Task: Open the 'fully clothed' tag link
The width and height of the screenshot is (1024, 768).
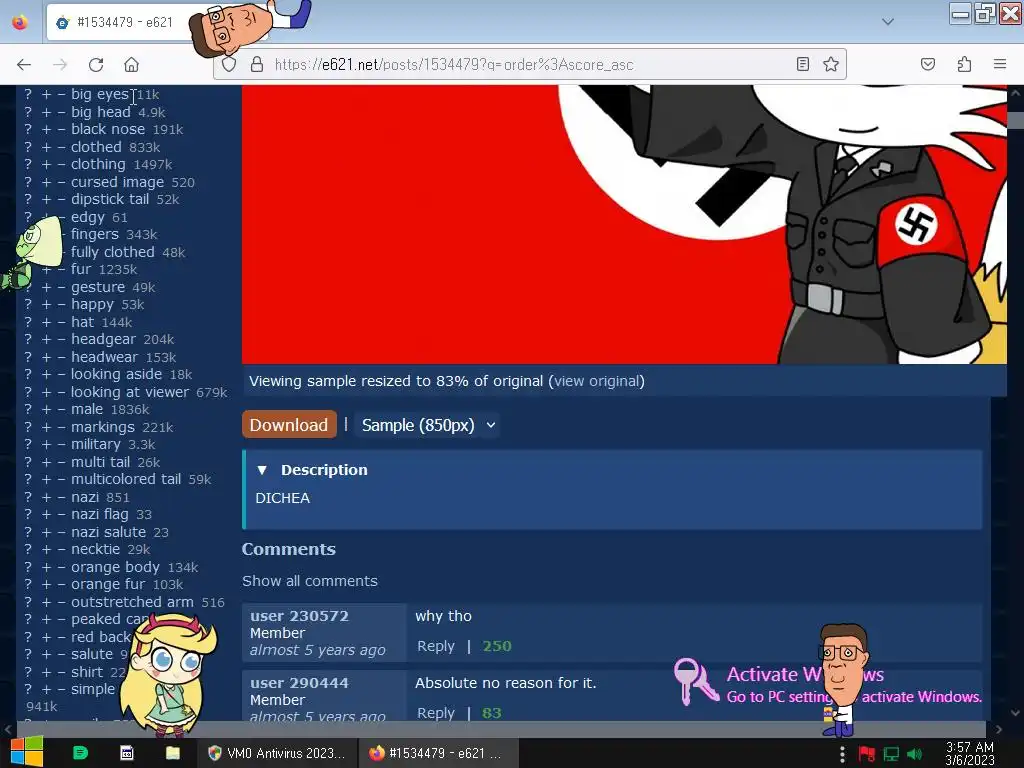Action: click(112, 252)
